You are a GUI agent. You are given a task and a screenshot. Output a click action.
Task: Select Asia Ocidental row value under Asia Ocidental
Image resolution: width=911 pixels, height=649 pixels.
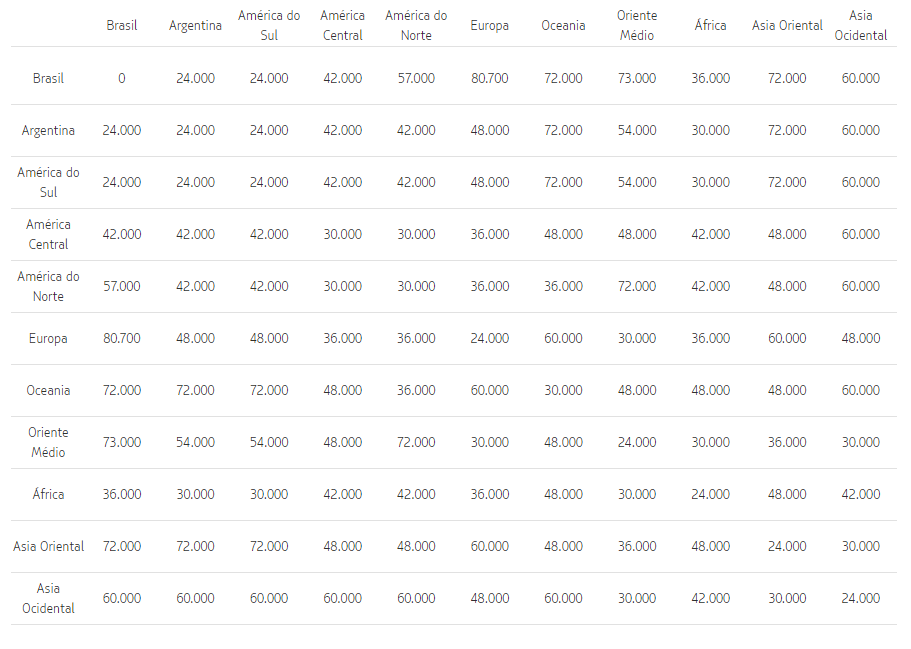(x=860, y=598)
